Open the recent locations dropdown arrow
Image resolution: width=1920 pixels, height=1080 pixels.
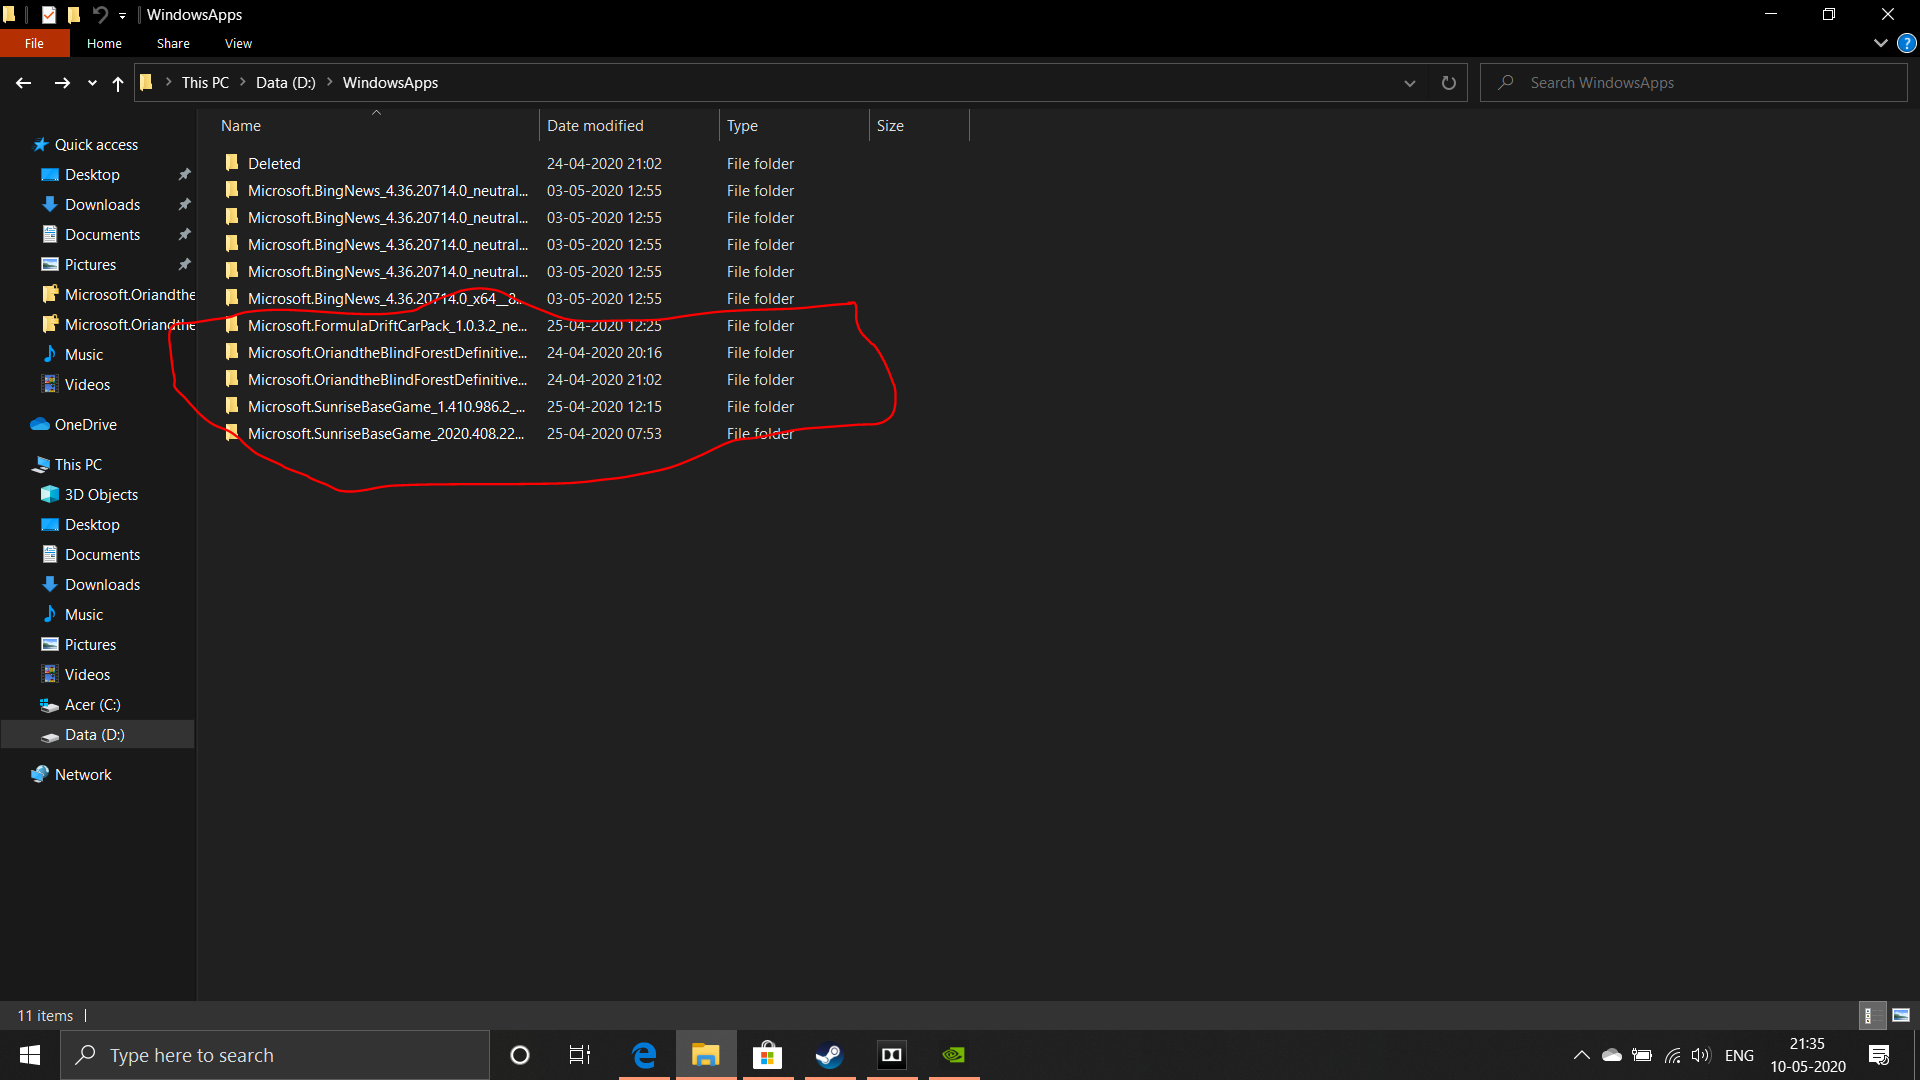tap(92, 83)
